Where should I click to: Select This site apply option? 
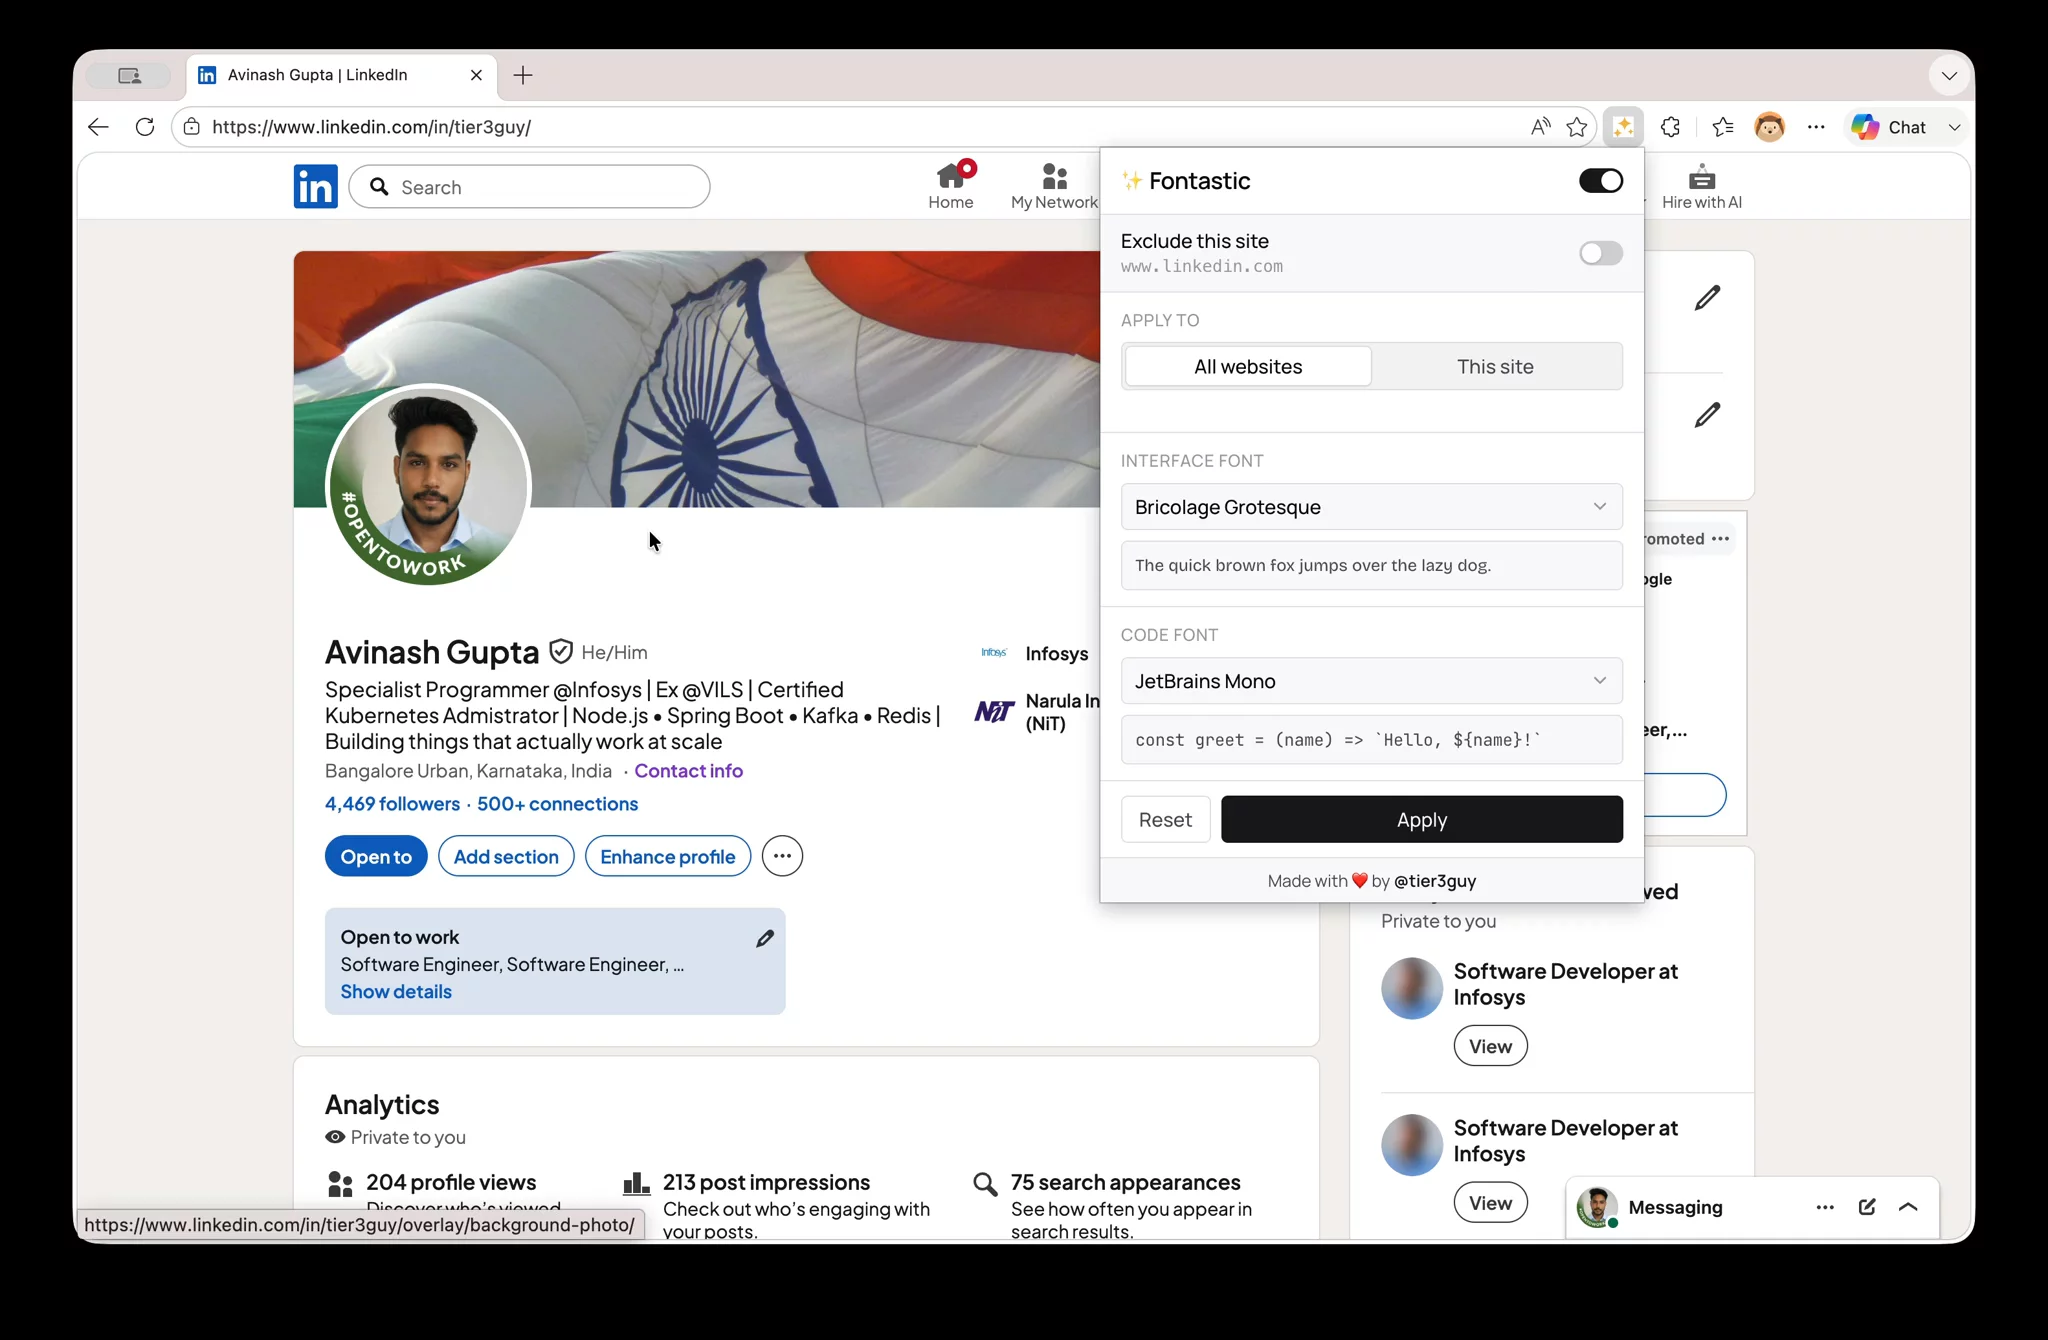click(x=1495, y=366)
